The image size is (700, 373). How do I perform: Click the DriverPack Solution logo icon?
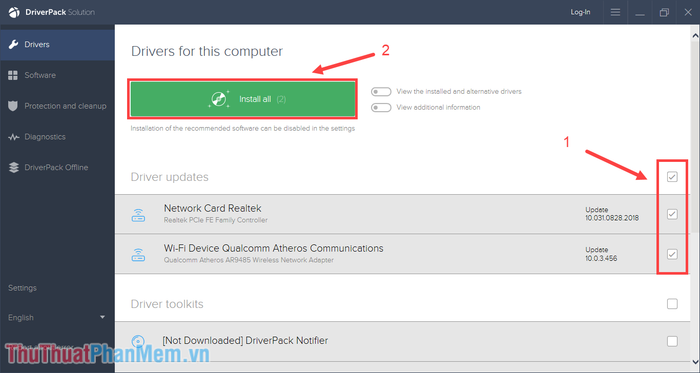point(14,12)
